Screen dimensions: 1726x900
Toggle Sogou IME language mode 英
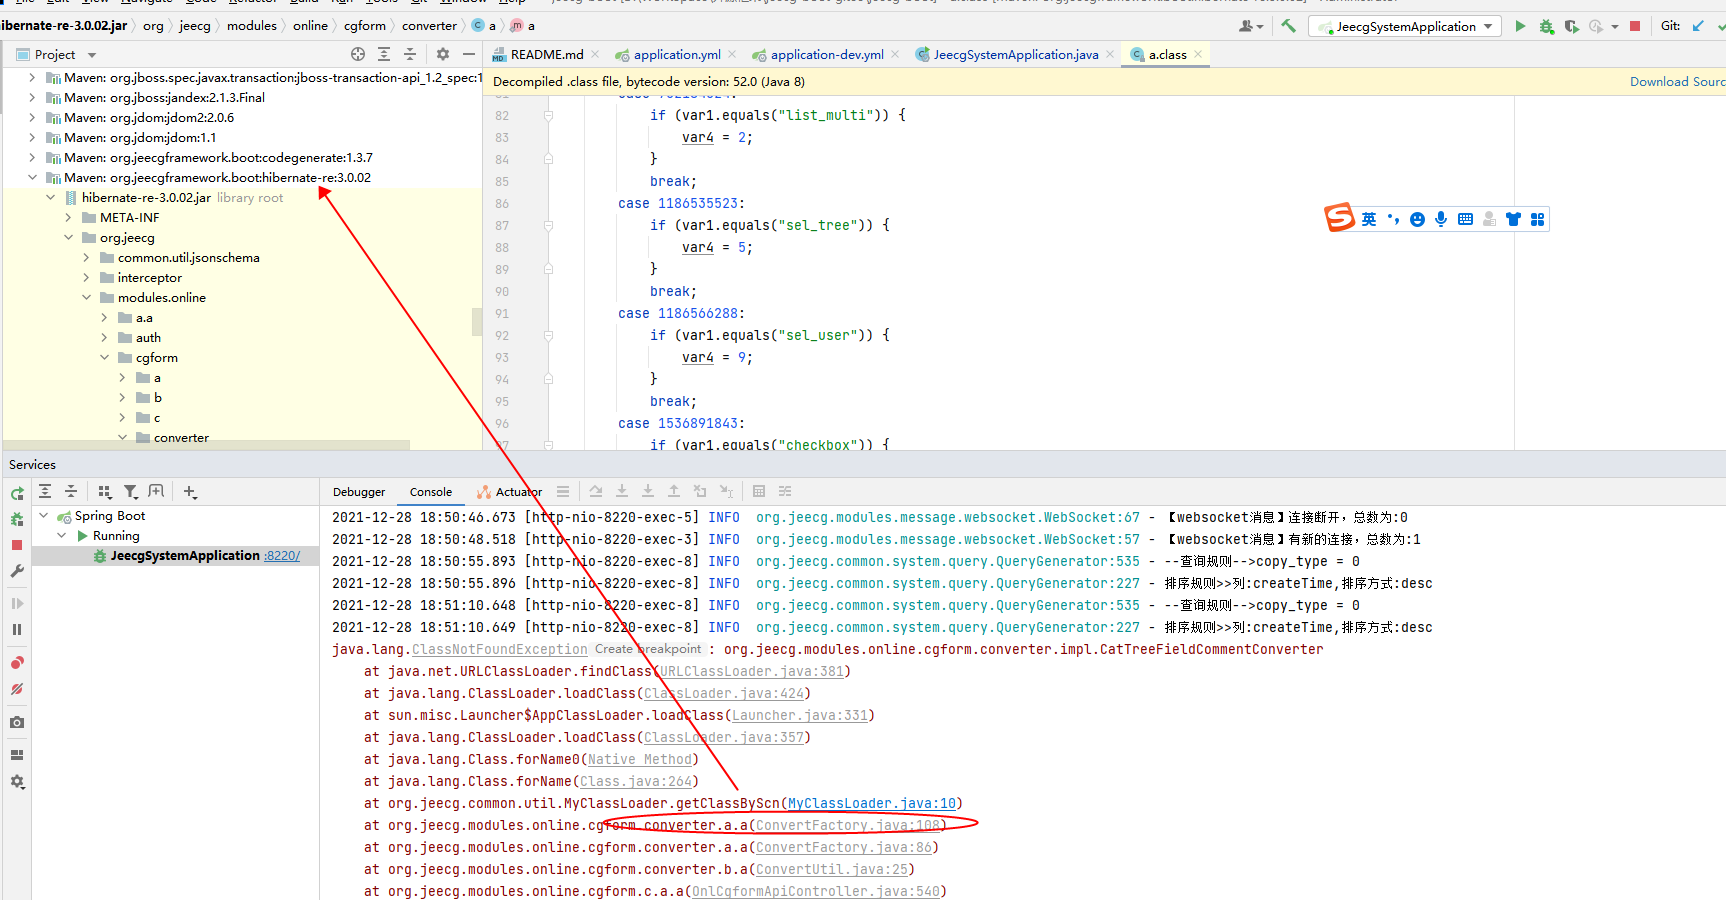pyautogui.click(x=1369, y=219)
